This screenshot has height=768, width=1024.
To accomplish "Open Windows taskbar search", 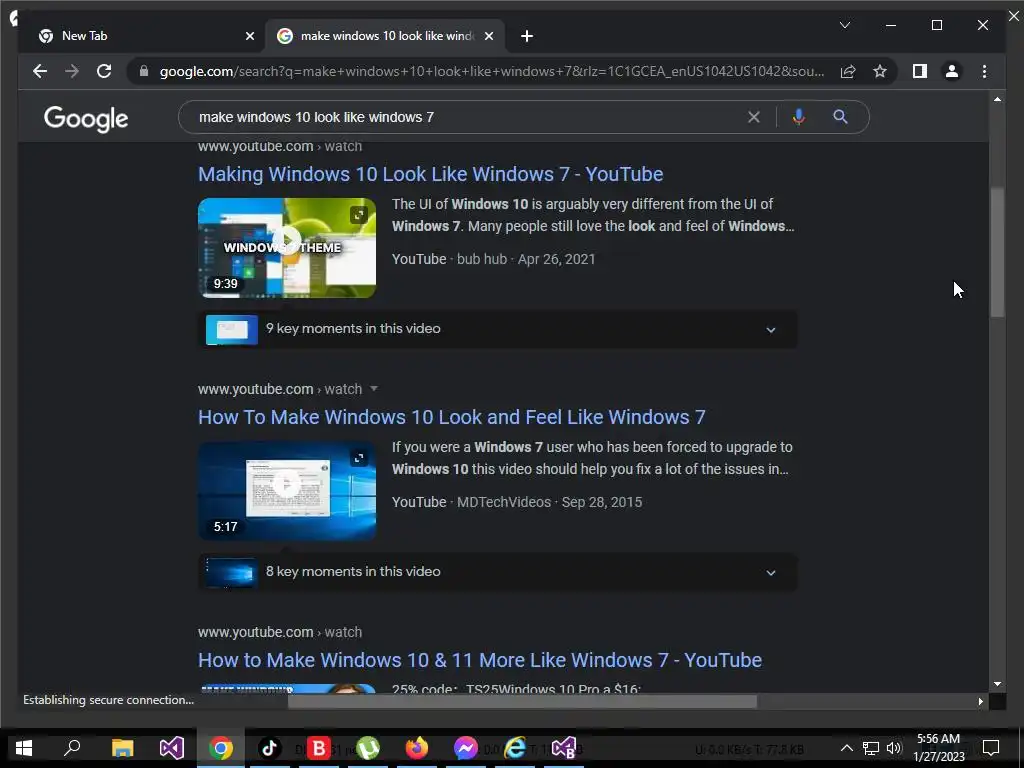I will [x=72, y=748].
